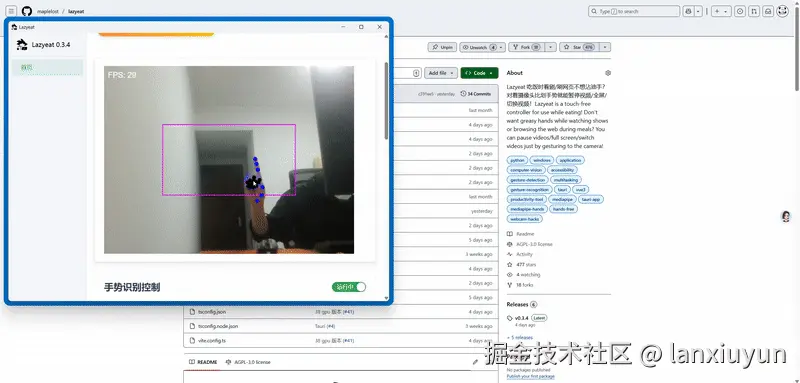
Task: Click the webcam preview in Lazyeat window
Action: 229,160
